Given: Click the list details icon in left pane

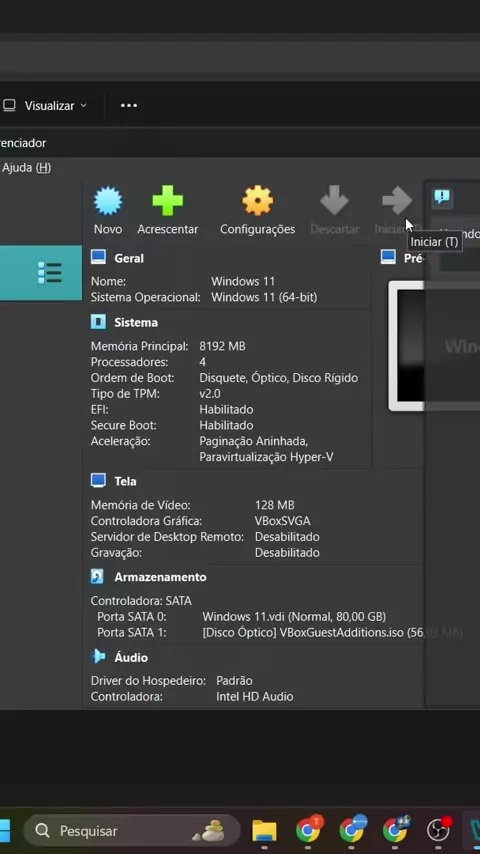Looking at the screenshot, I should tap(50, 272).
